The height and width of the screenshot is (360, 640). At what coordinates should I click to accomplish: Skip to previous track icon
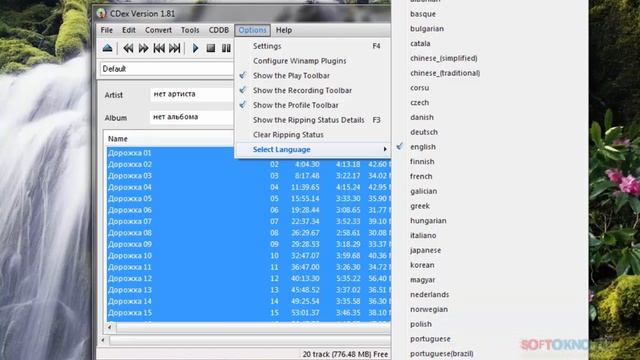(159, 48)
